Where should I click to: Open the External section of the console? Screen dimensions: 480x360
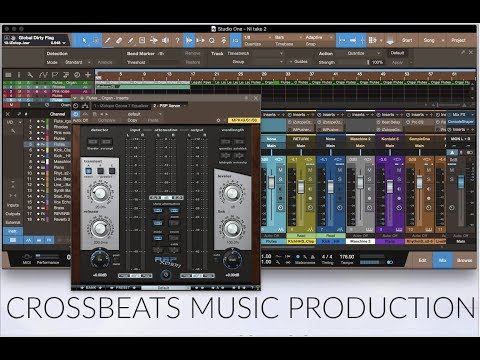point(13,222)
